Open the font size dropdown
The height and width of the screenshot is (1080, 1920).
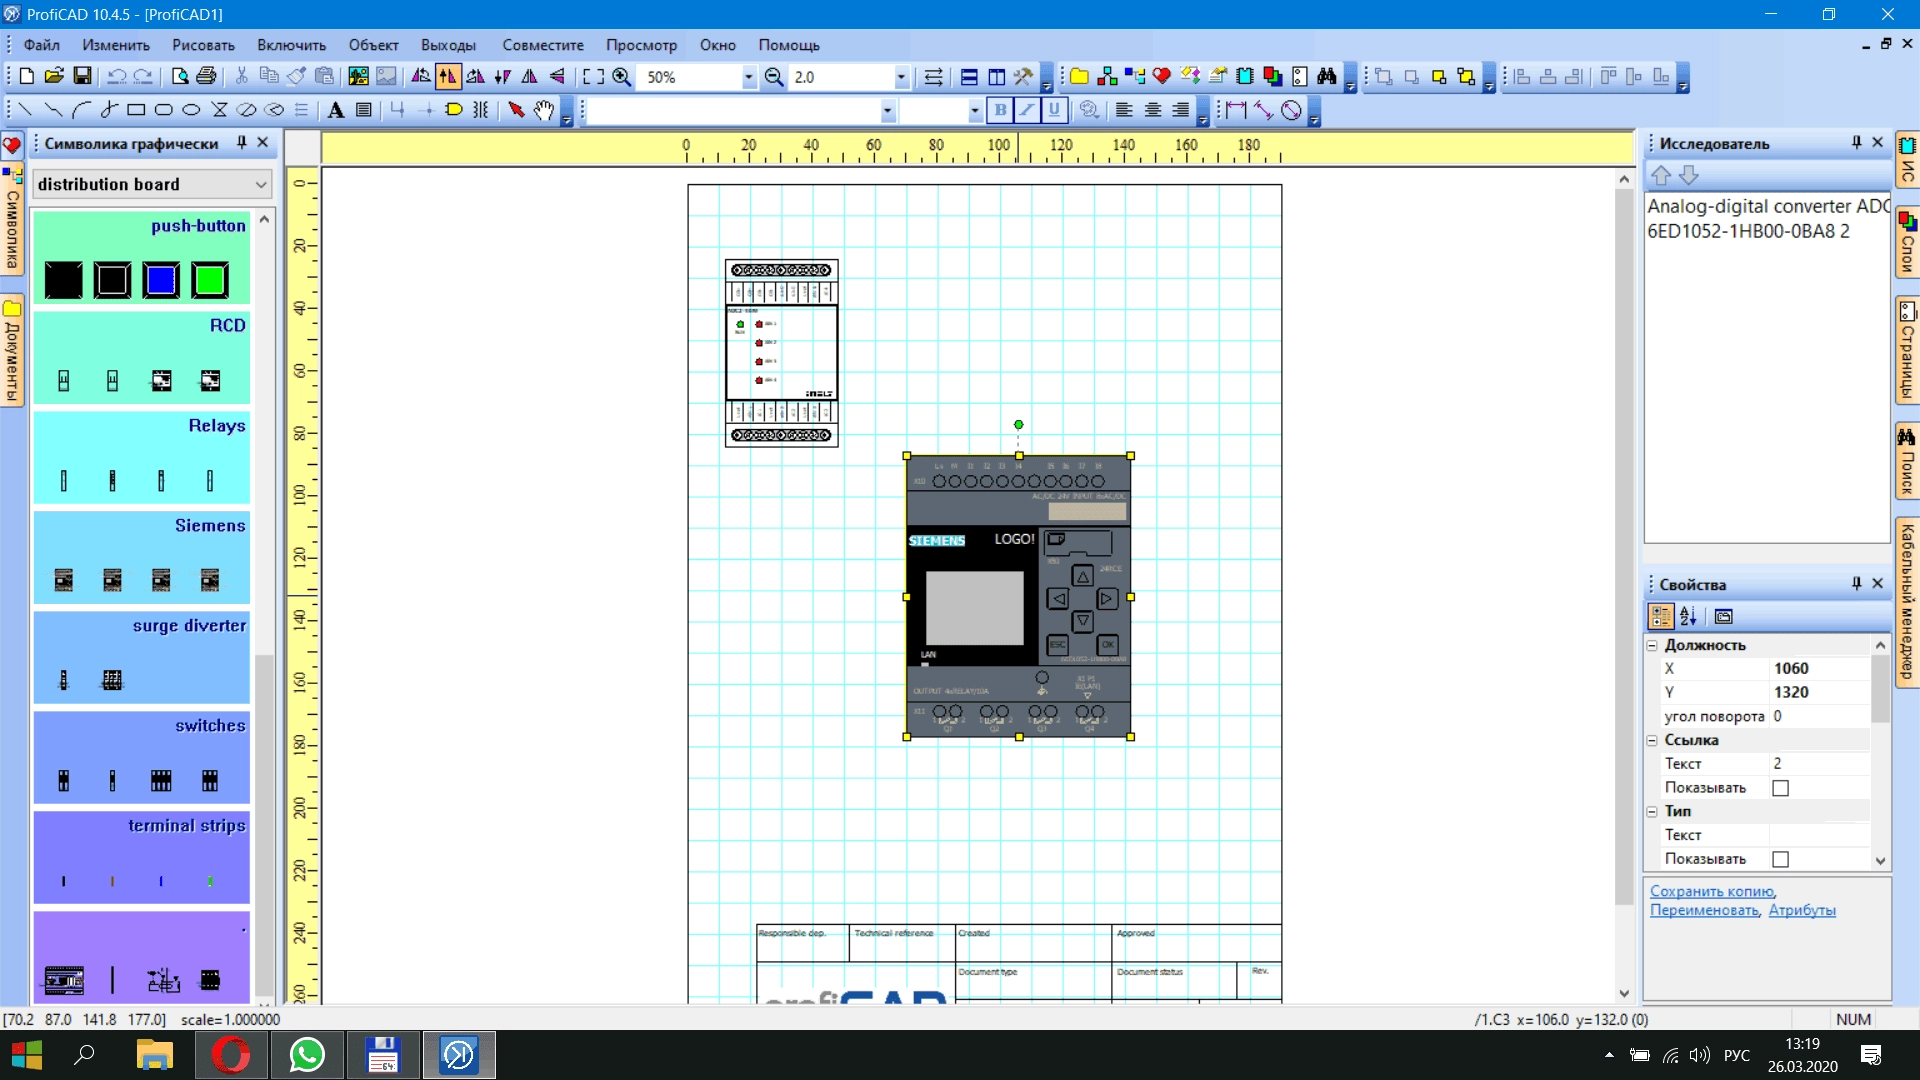(x=974, y=110)
